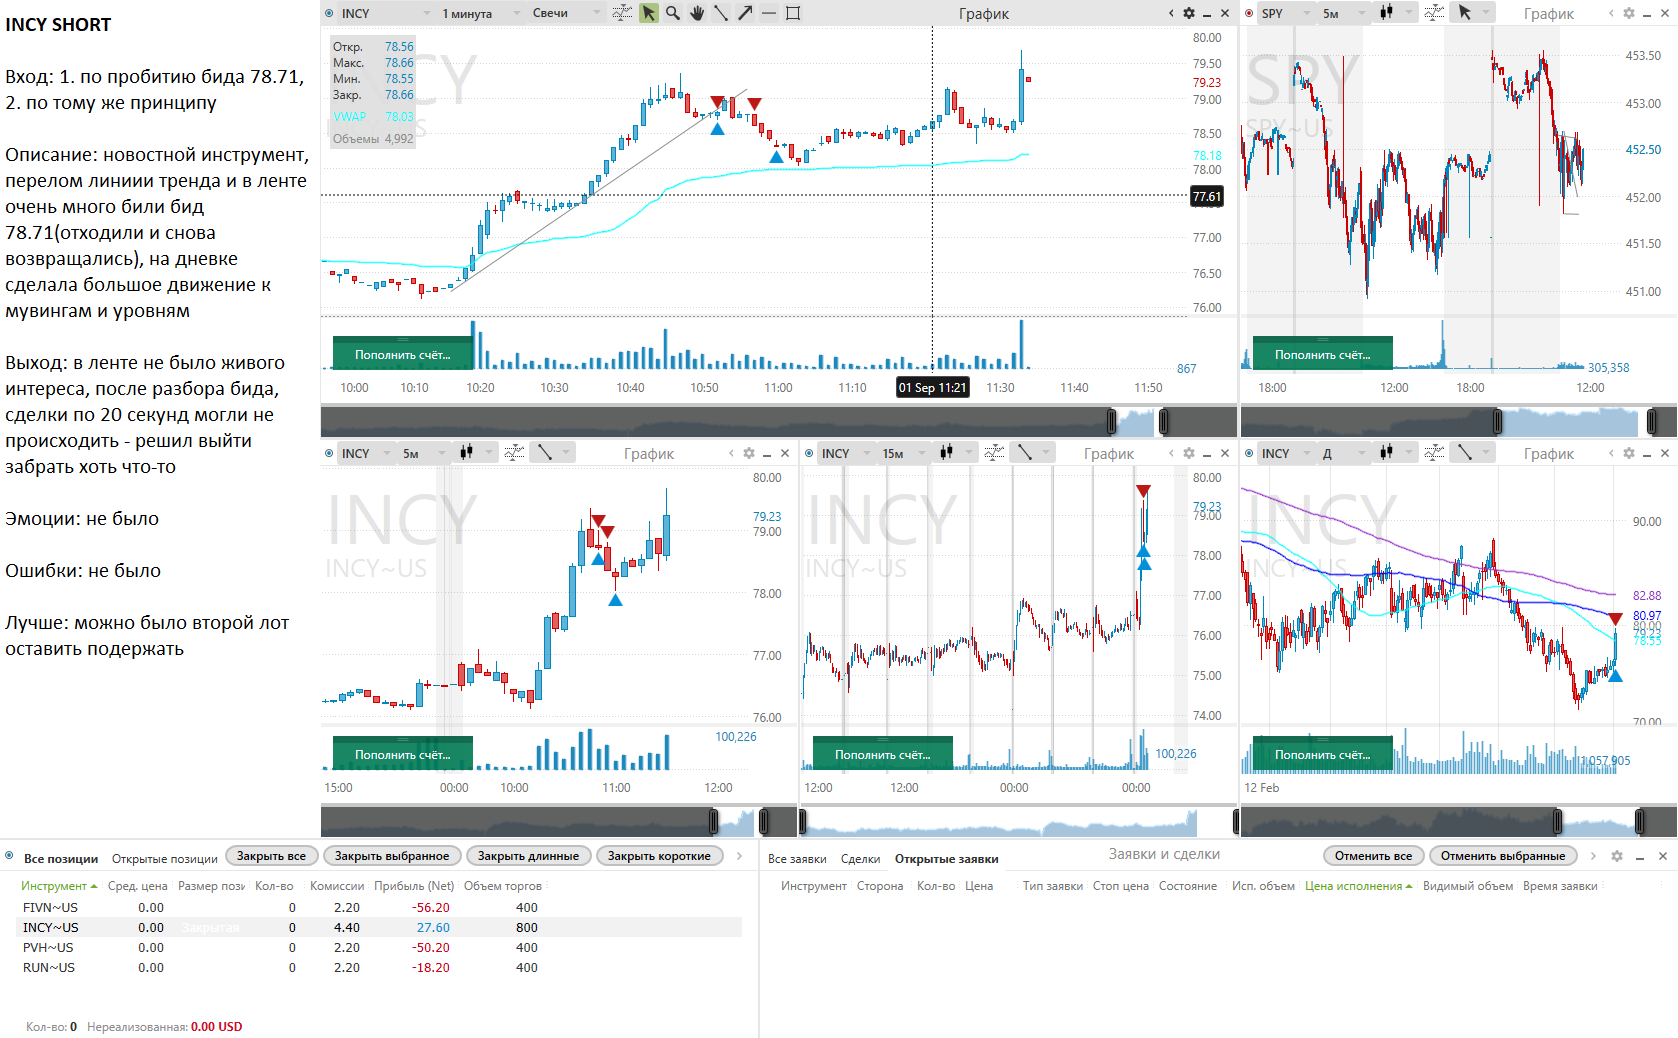This screenshot has height=1038, width=1678.
Task: Pick the arrow drawing tool
Action: (x=745, y=13)
